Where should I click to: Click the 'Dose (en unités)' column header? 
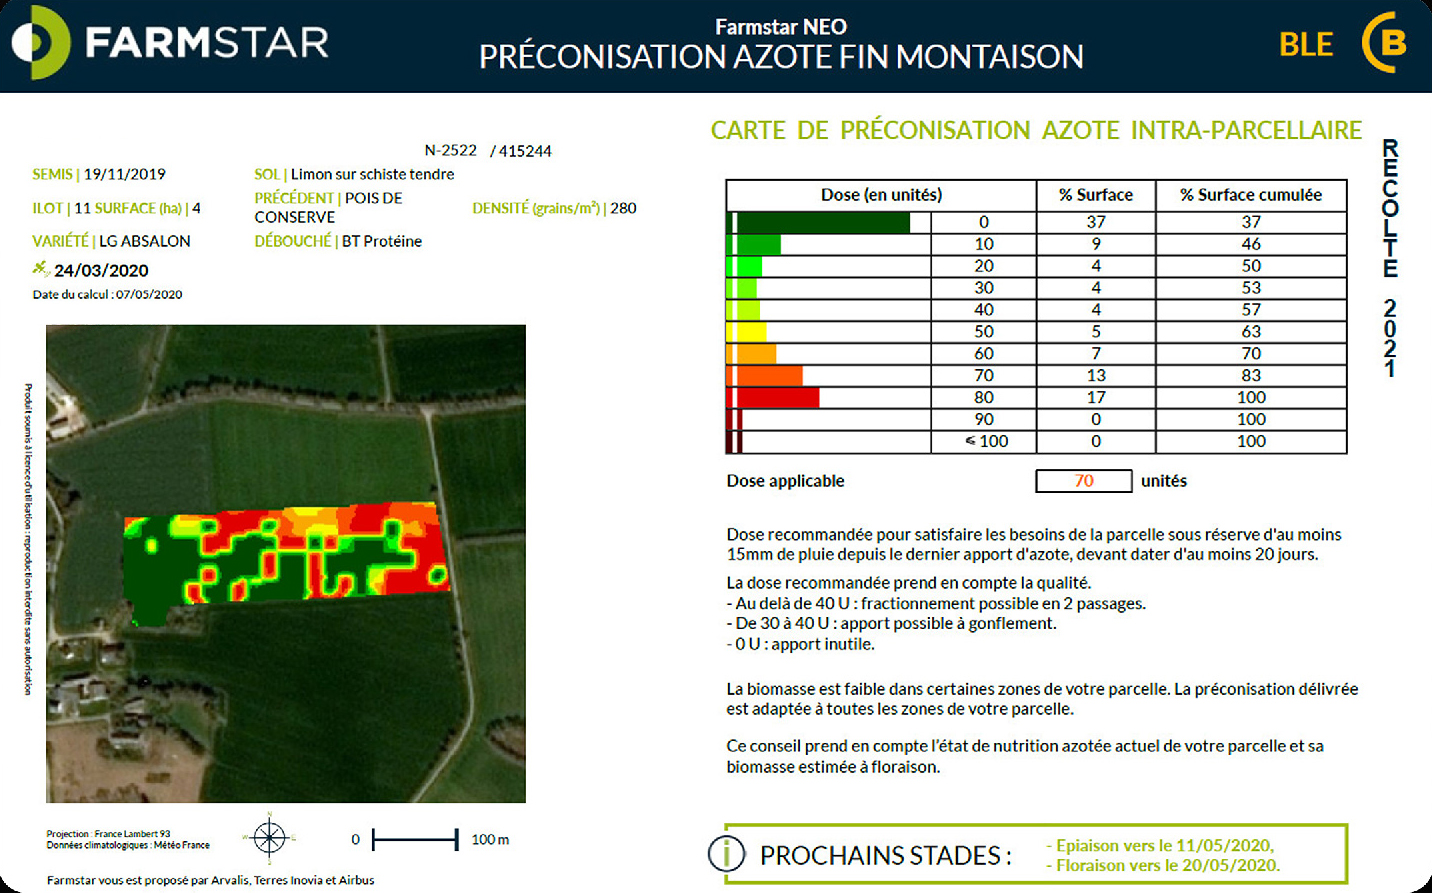tap(880, 195)
